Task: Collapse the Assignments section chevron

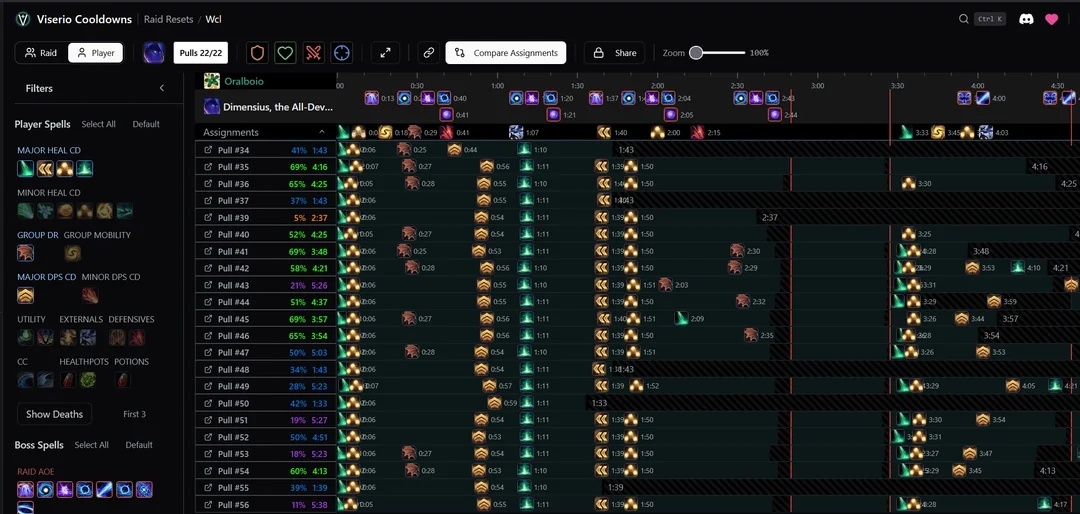Action: click(x=322, y=132)
